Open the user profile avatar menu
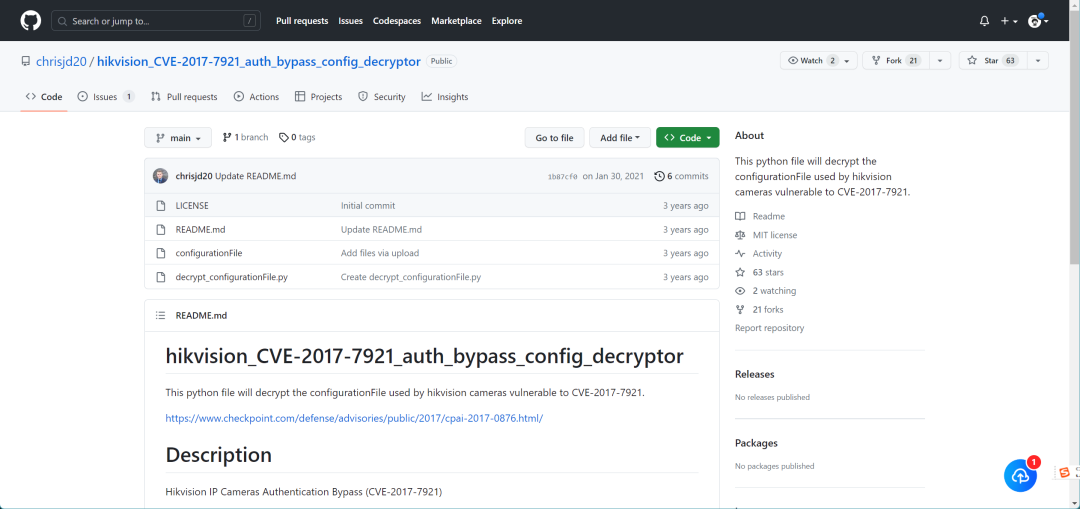Viewport: 1080px width, 509px height. [x=1036, y=21]
